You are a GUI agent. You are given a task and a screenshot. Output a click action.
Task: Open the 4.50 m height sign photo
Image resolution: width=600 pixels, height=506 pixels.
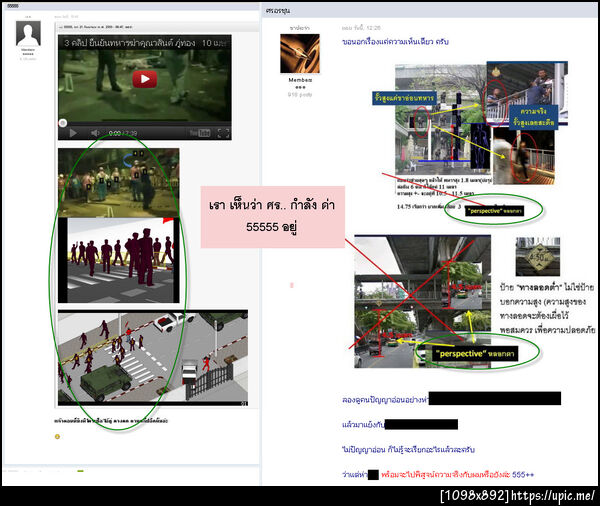pos(538,256)
